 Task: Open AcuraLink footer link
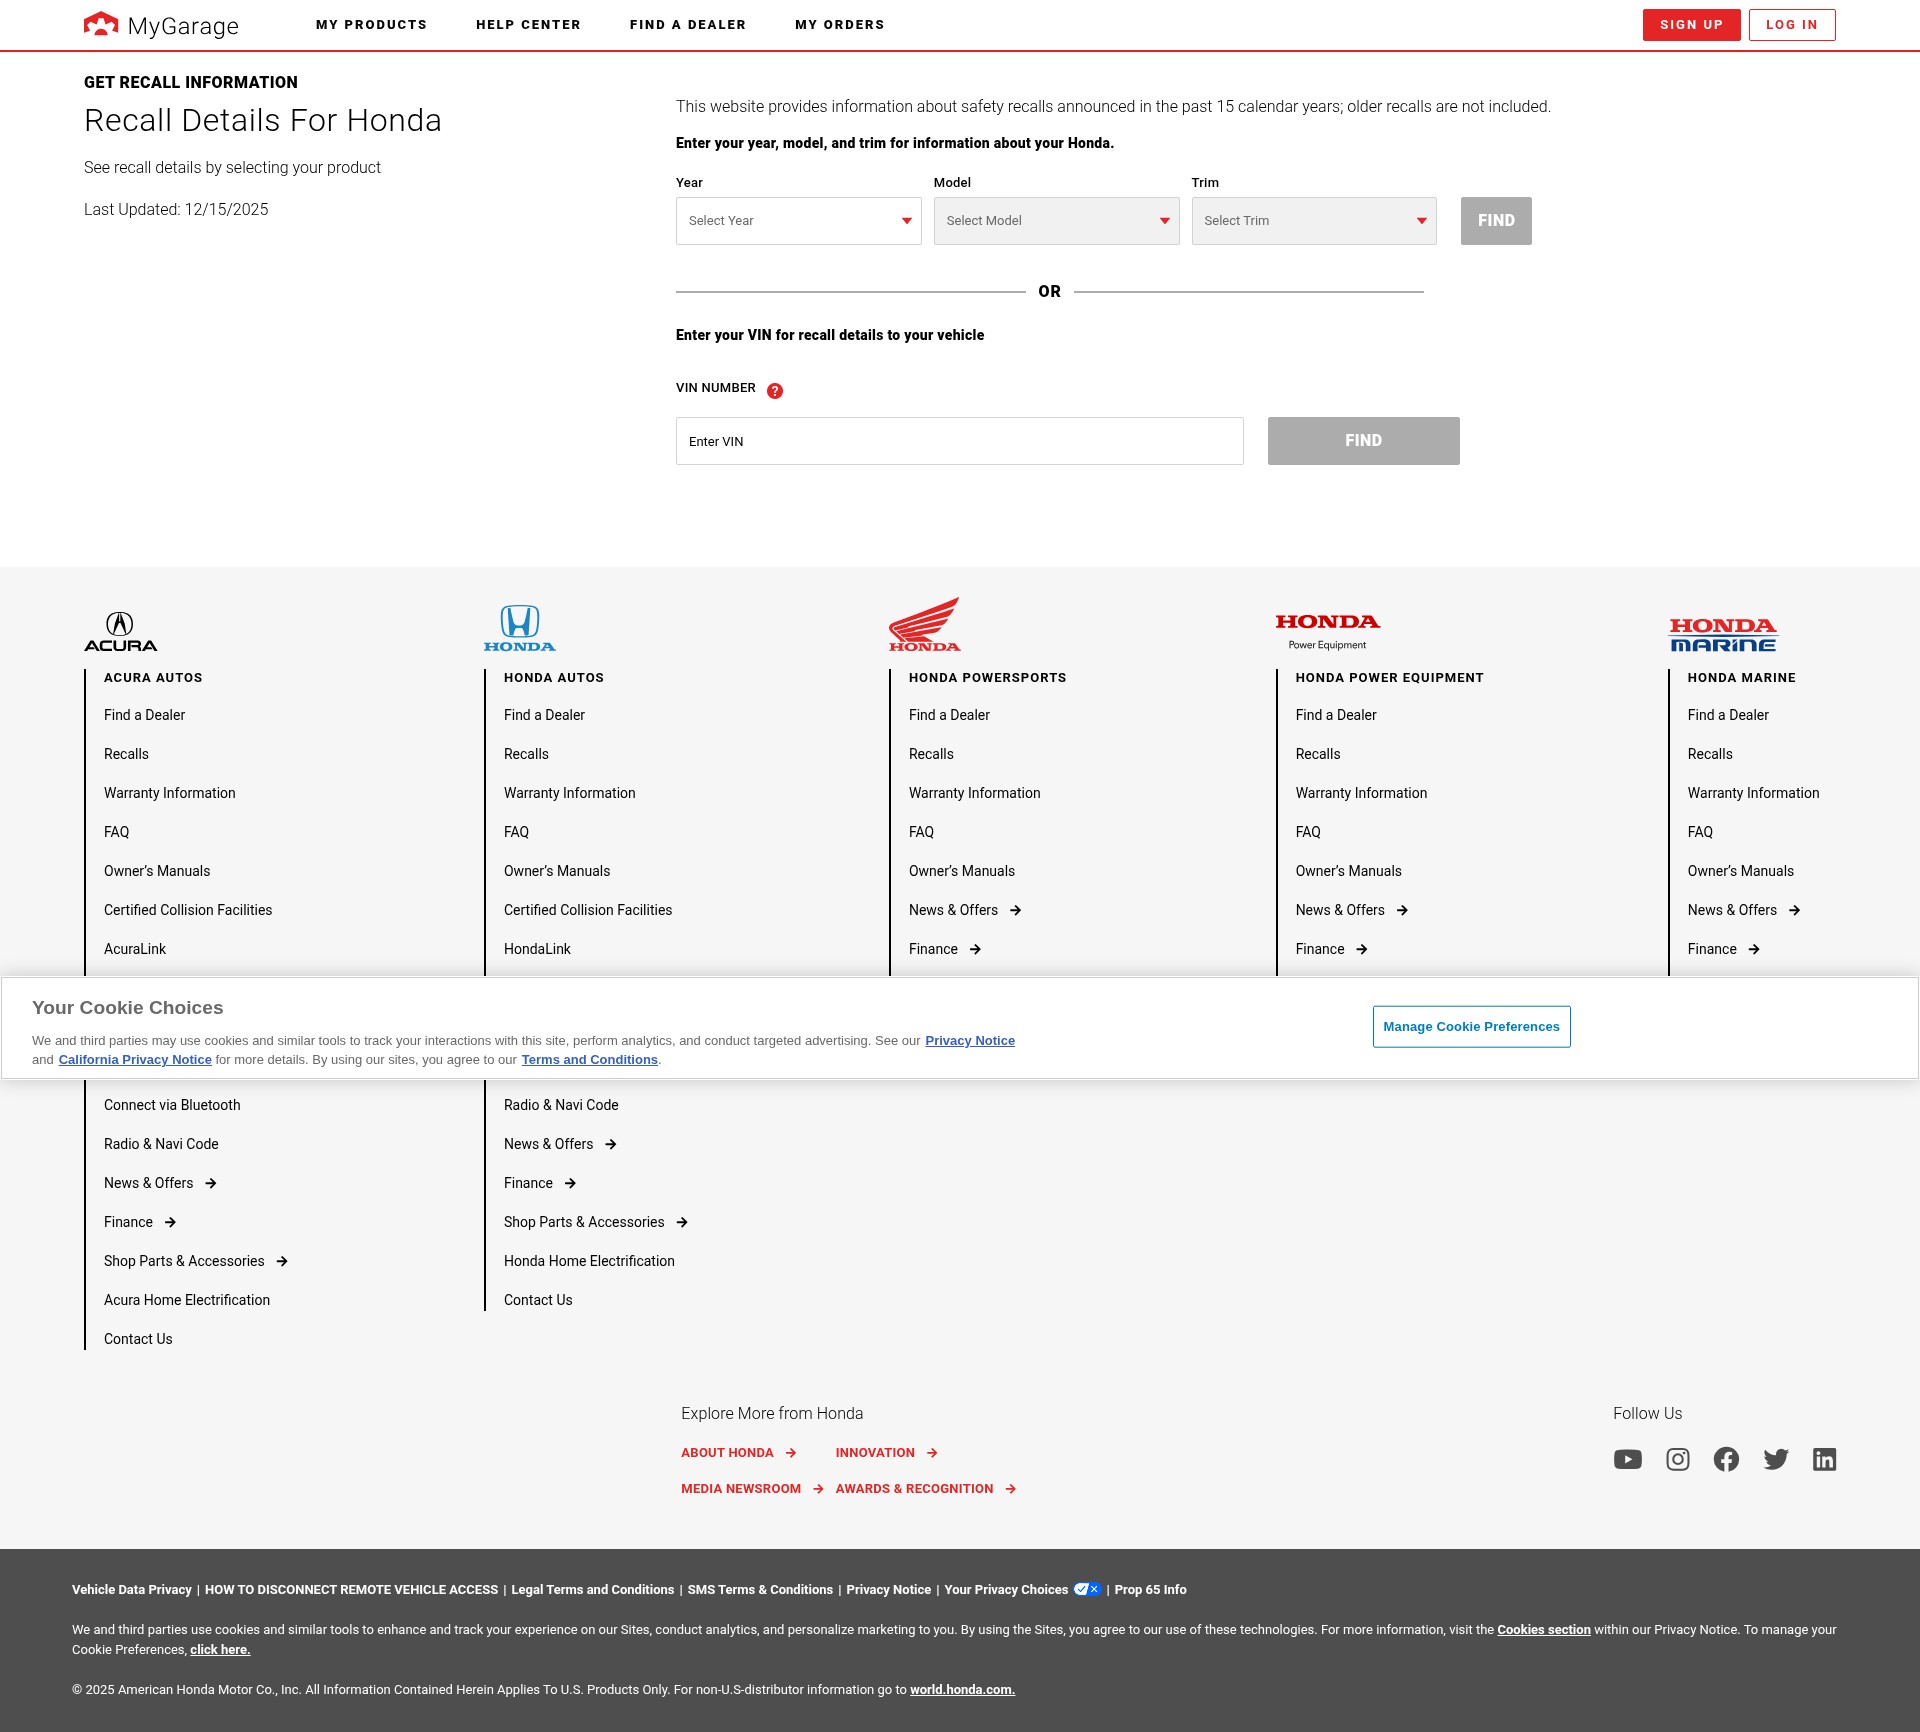pos(135,949)
